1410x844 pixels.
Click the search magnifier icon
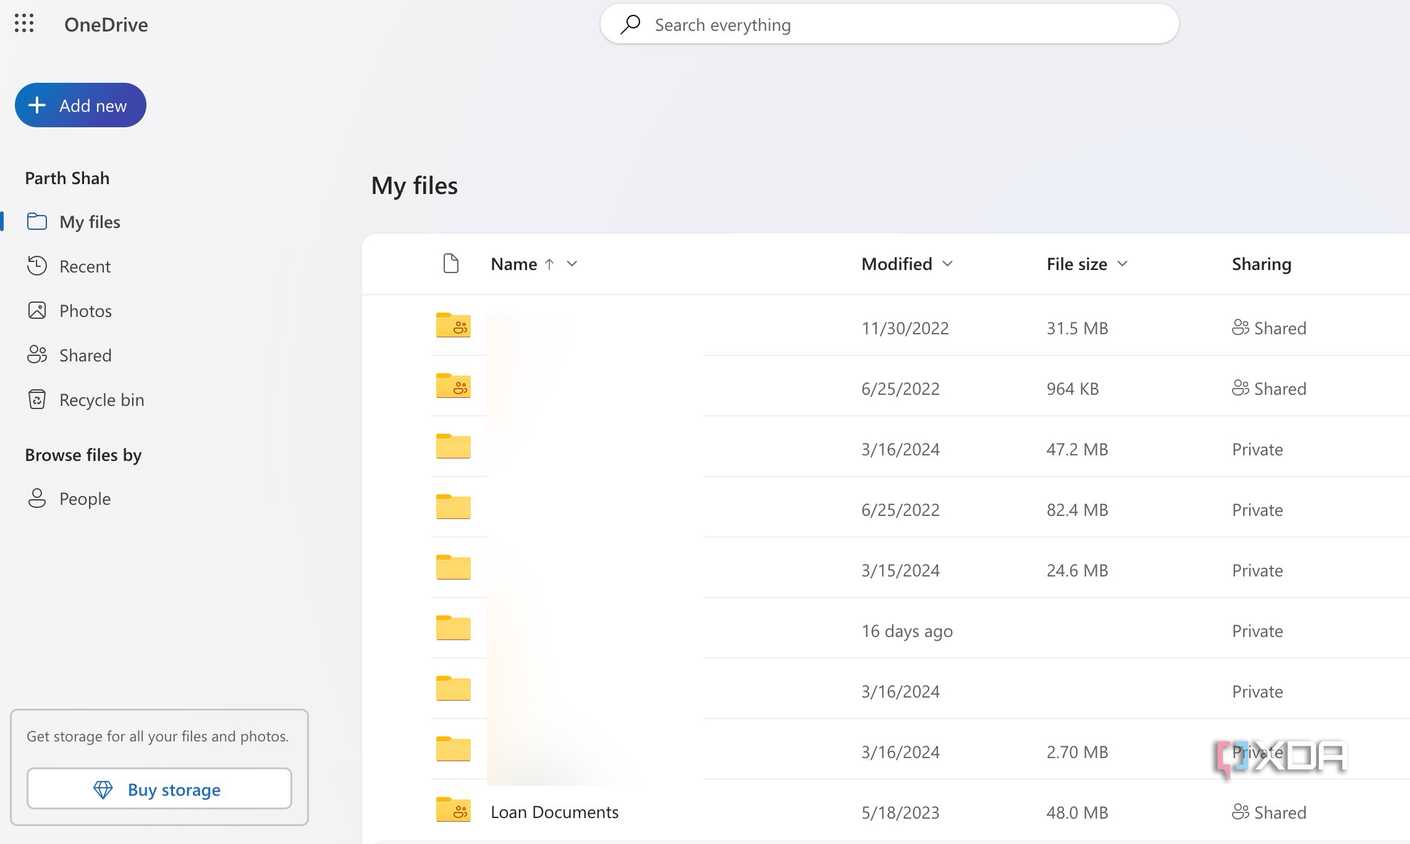pos(630,24)
